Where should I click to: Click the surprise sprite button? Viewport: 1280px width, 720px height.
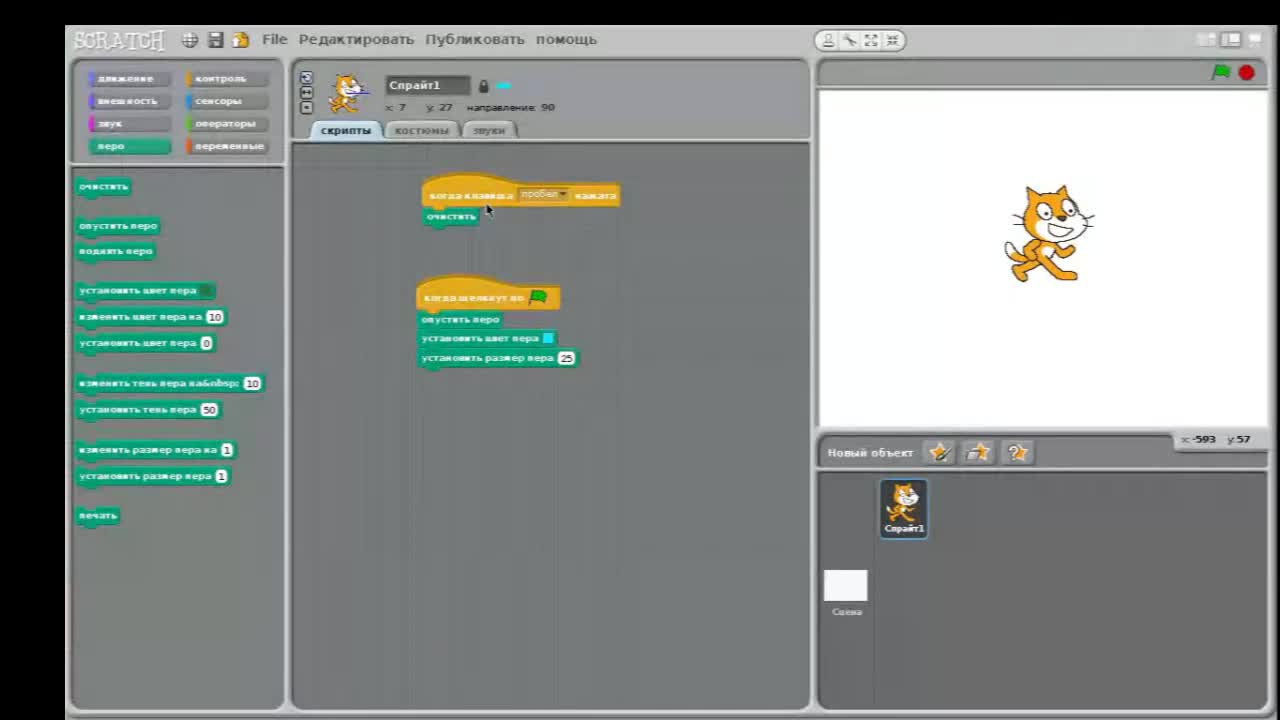[x=1017, y=453]
